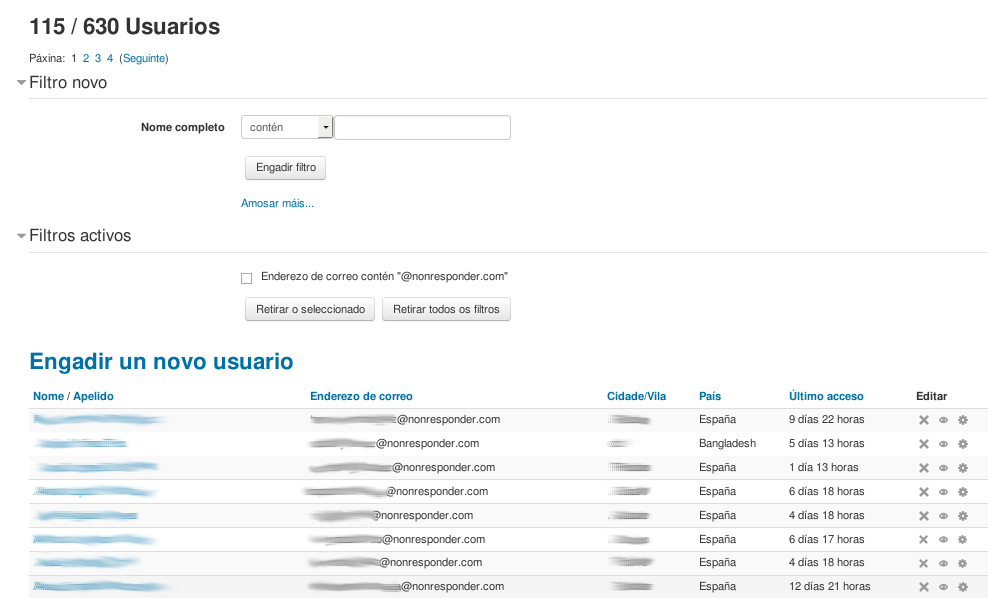Delete user with last access 6 días 17 horas
This screenshot has width=988, height=598.
tap(924, 540)
